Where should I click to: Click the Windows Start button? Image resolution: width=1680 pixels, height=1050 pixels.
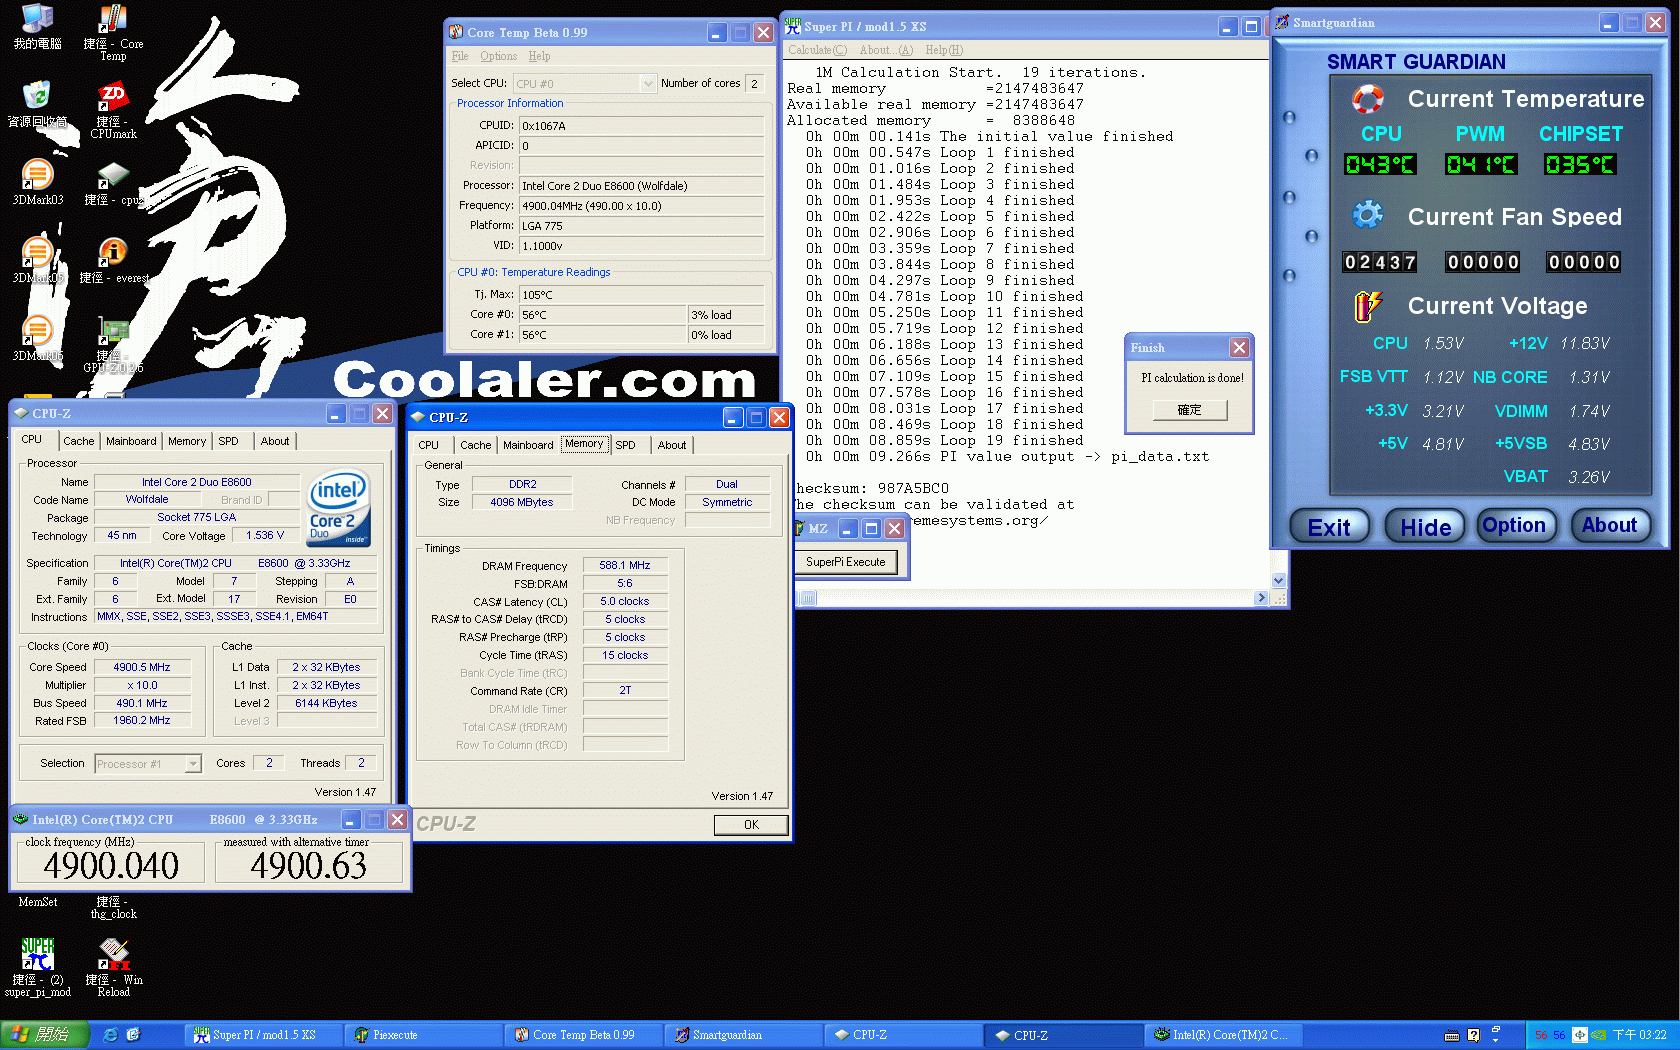click(45, 1035)
